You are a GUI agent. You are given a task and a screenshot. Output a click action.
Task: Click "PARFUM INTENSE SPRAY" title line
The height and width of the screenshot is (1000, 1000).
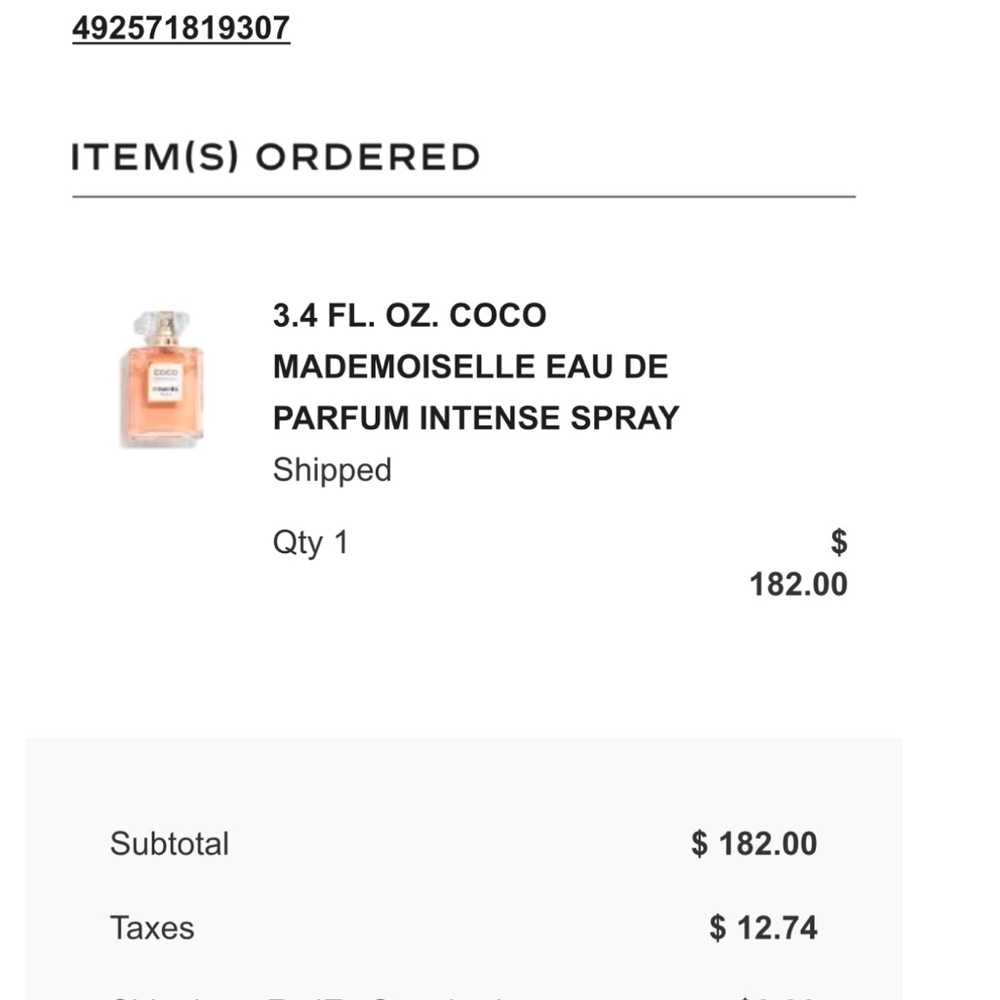pos(476,418)
